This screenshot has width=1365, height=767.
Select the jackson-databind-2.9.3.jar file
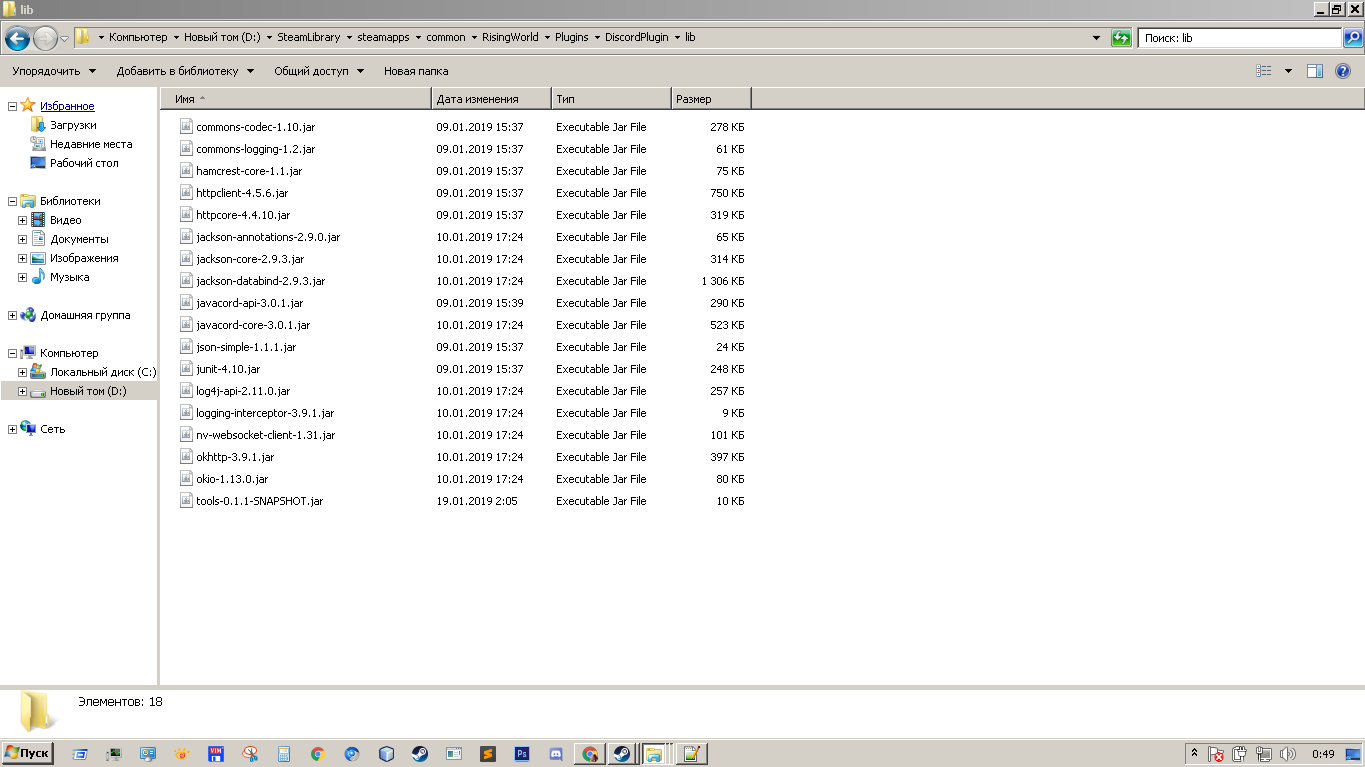[x=260, y=281]
